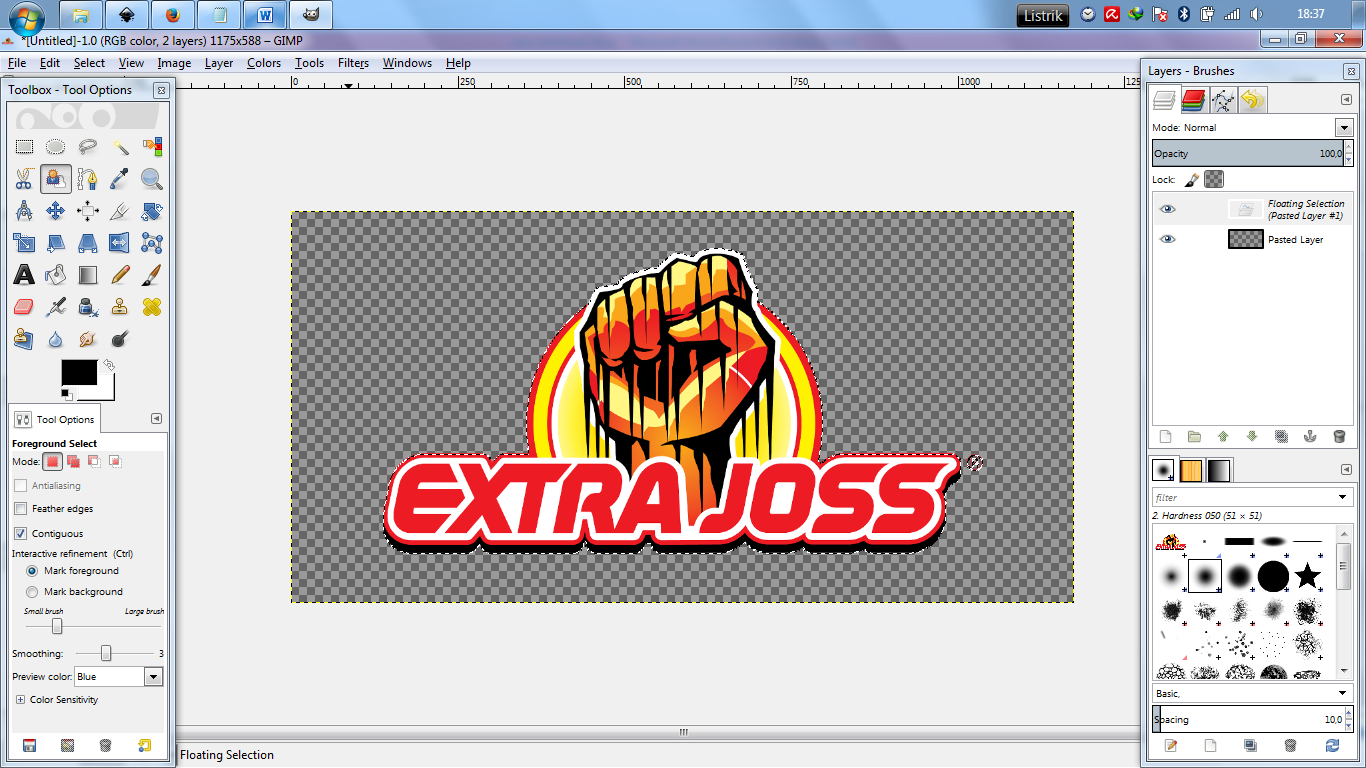Screen dimensions: 1366x768
Task: Uncheck the Contiguous checkbox
Action: point(21,533)
